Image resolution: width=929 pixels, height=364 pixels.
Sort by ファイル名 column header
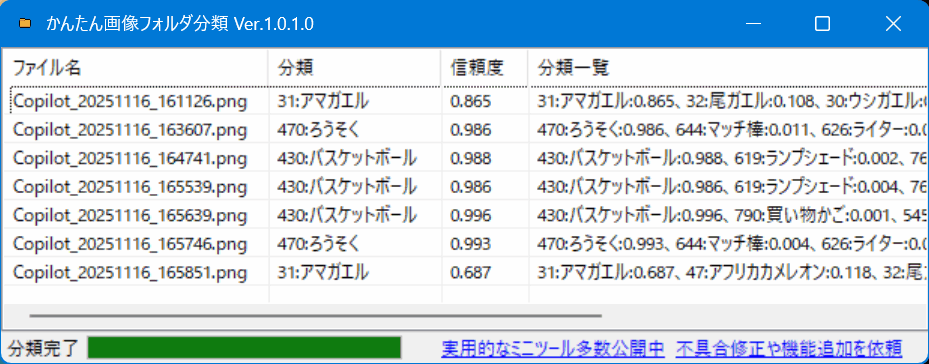point(136,68)
